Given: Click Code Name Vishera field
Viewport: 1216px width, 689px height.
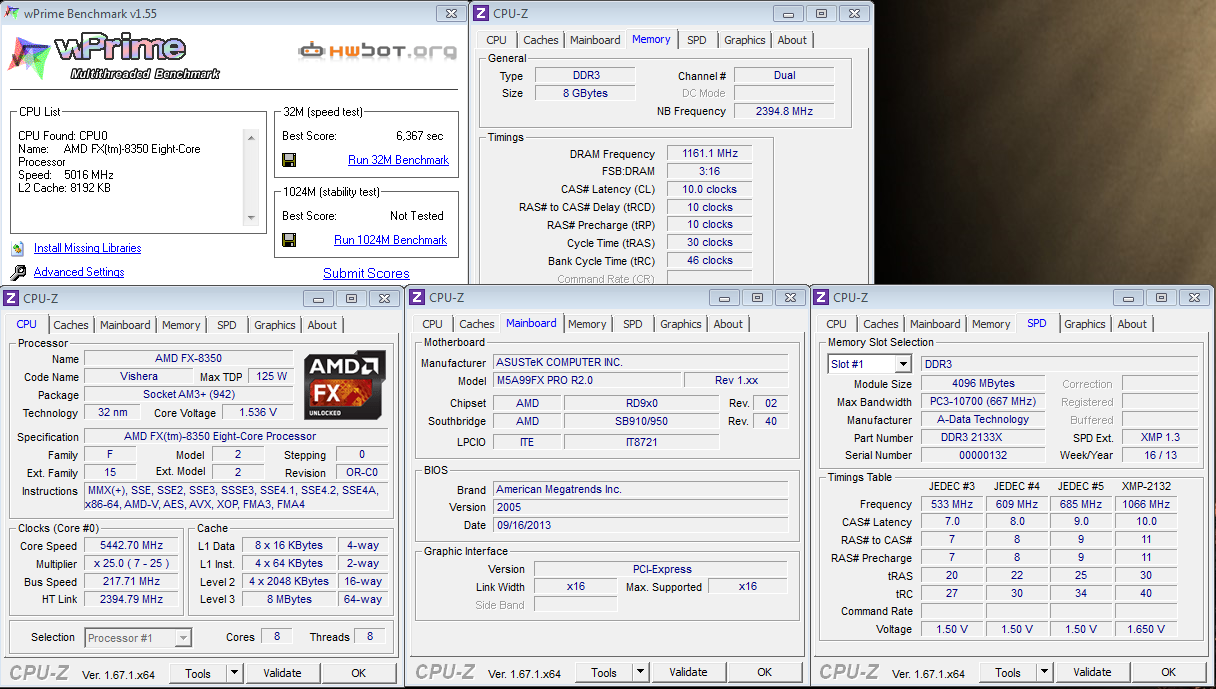Looking at the screenshot, I should click(139, 376).
